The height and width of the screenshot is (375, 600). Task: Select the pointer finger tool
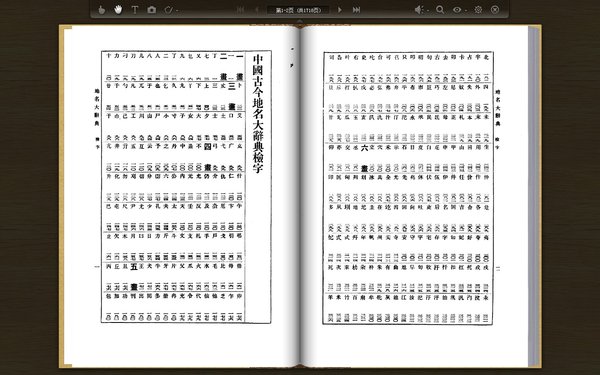click(101, 10)
